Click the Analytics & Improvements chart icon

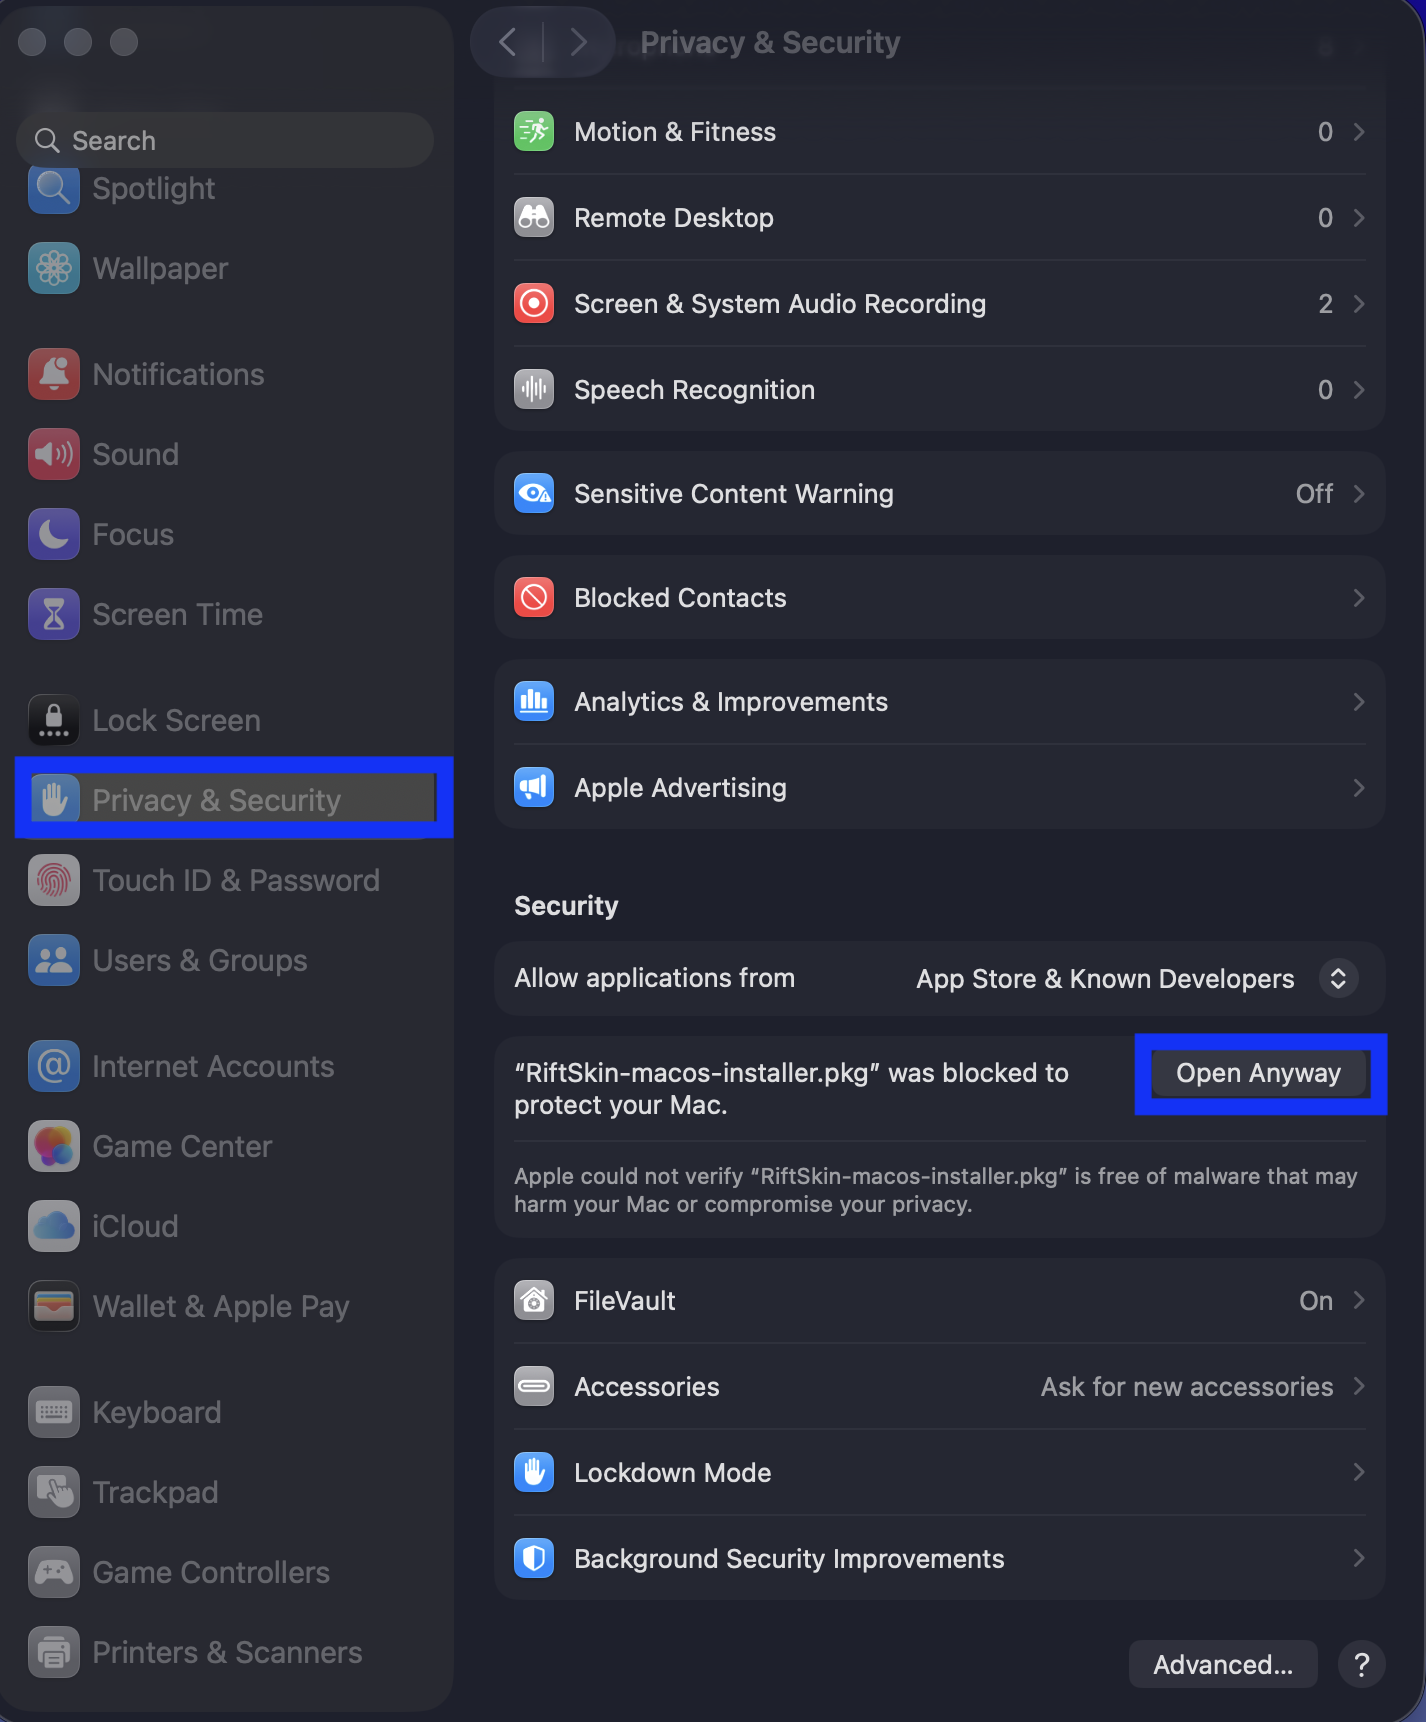click(534, 702)
